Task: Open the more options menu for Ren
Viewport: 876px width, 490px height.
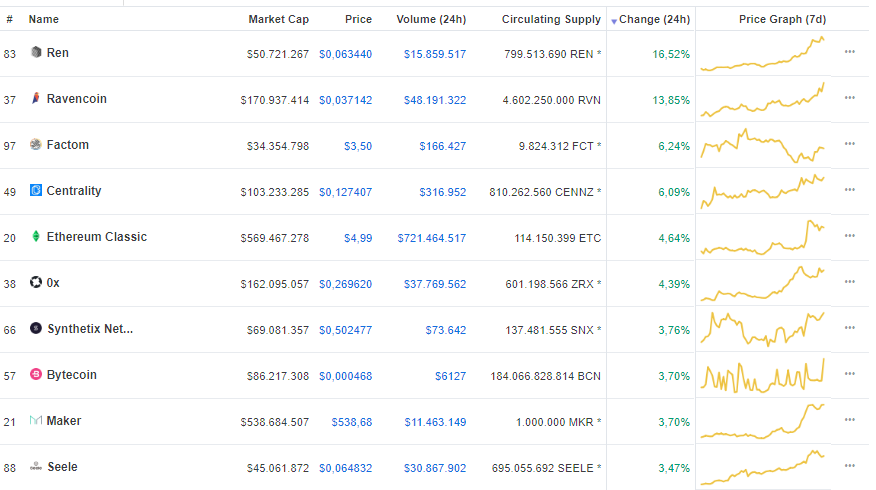Action: [x=850, y=52]
